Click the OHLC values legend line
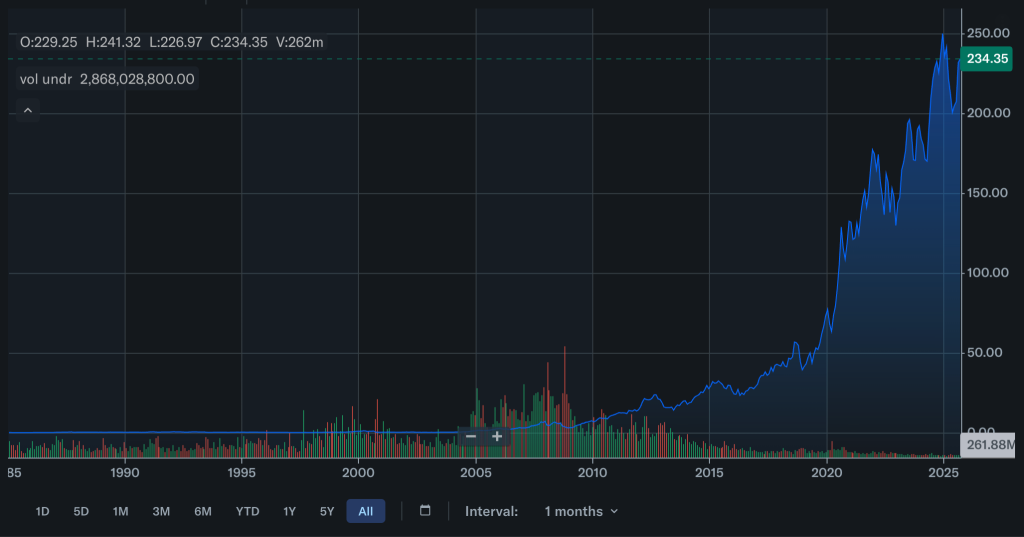1024x537 pixels. pos(172,42)
